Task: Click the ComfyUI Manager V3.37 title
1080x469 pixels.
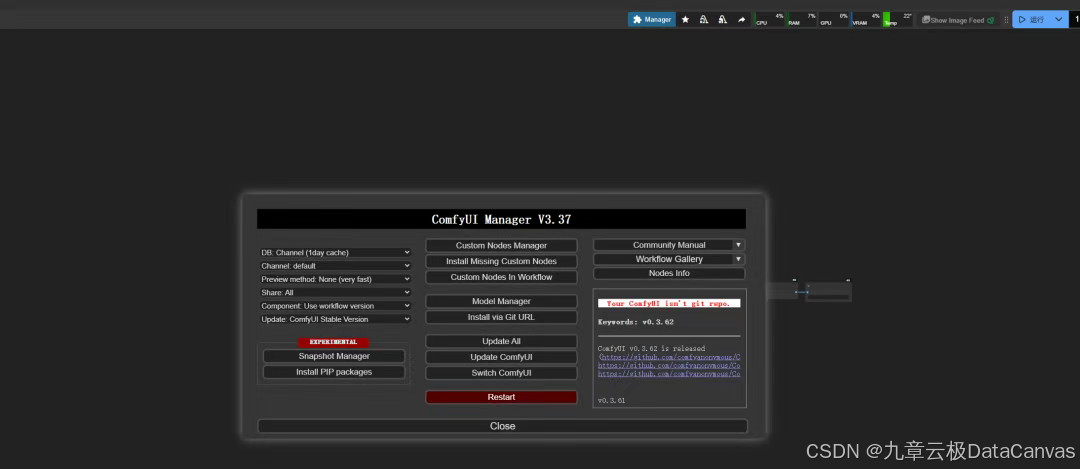Action: [501, 220]
